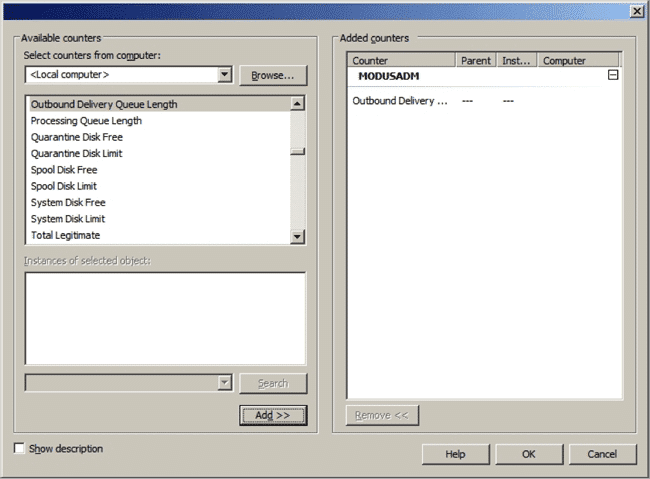Enable the Show description checkbox
Screen dimensions: 650x479
20,449
